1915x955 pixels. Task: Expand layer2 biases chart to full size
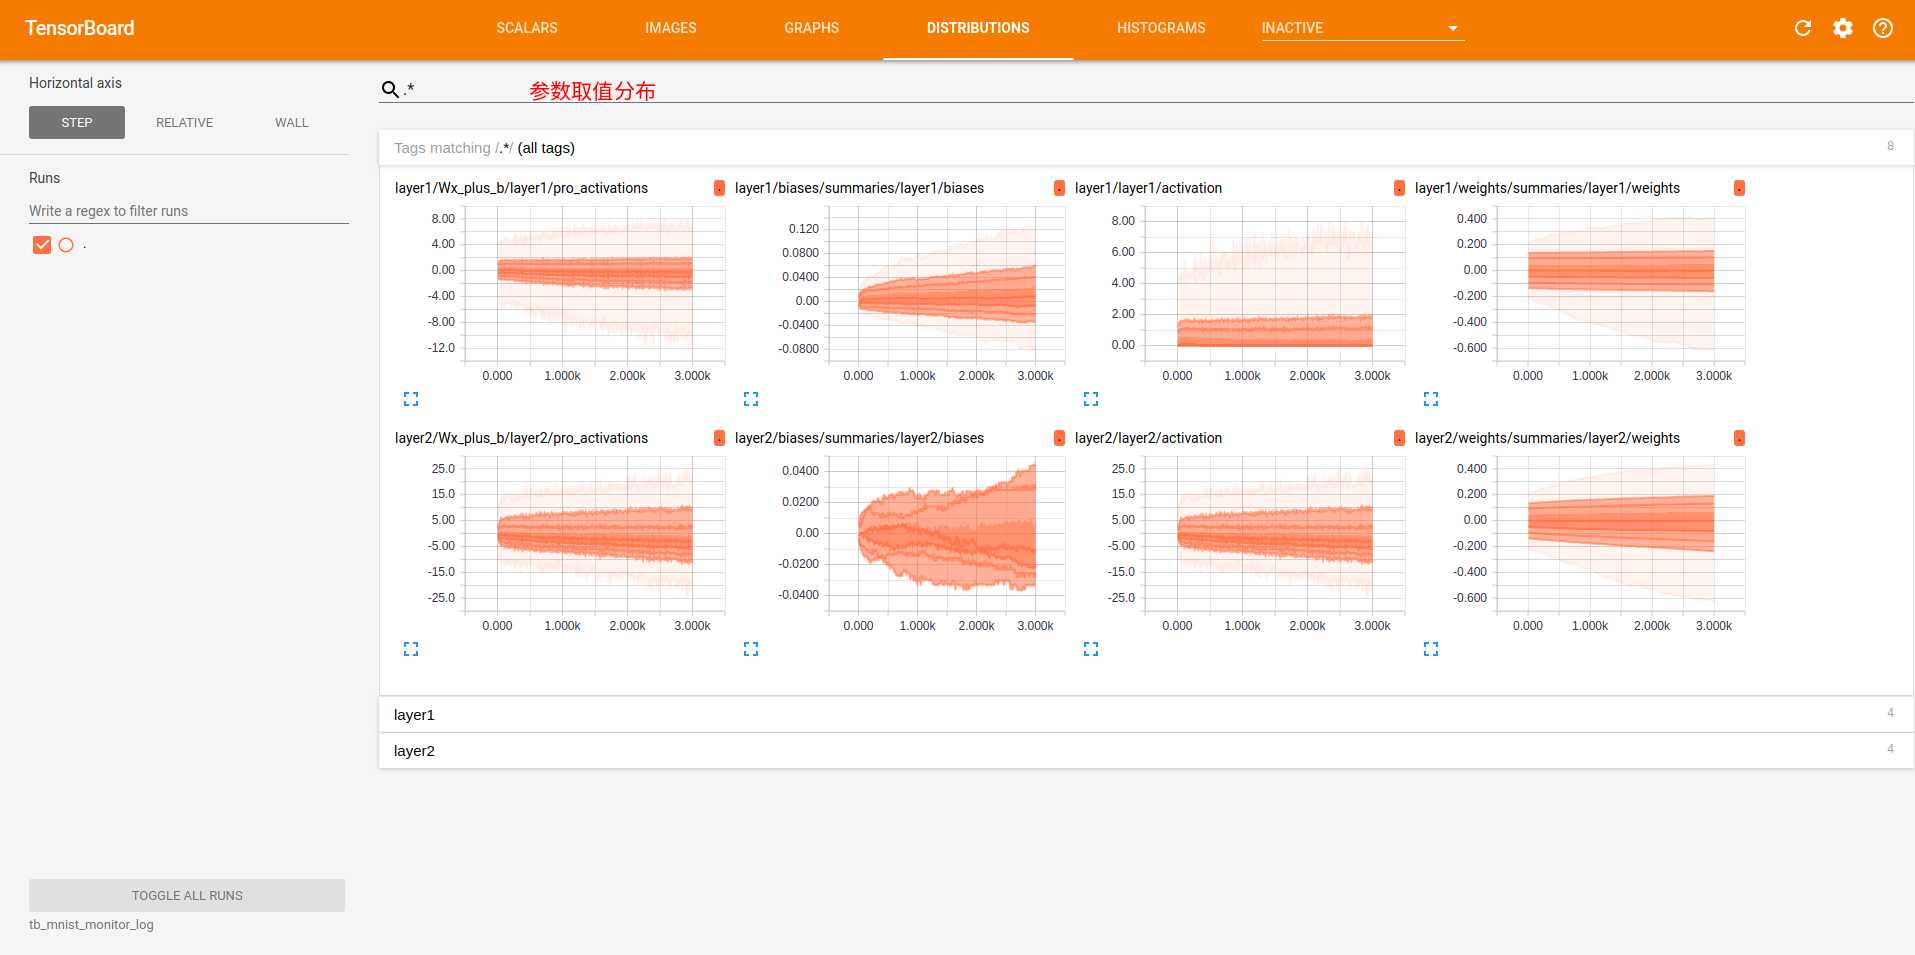[x=751, y=649]
